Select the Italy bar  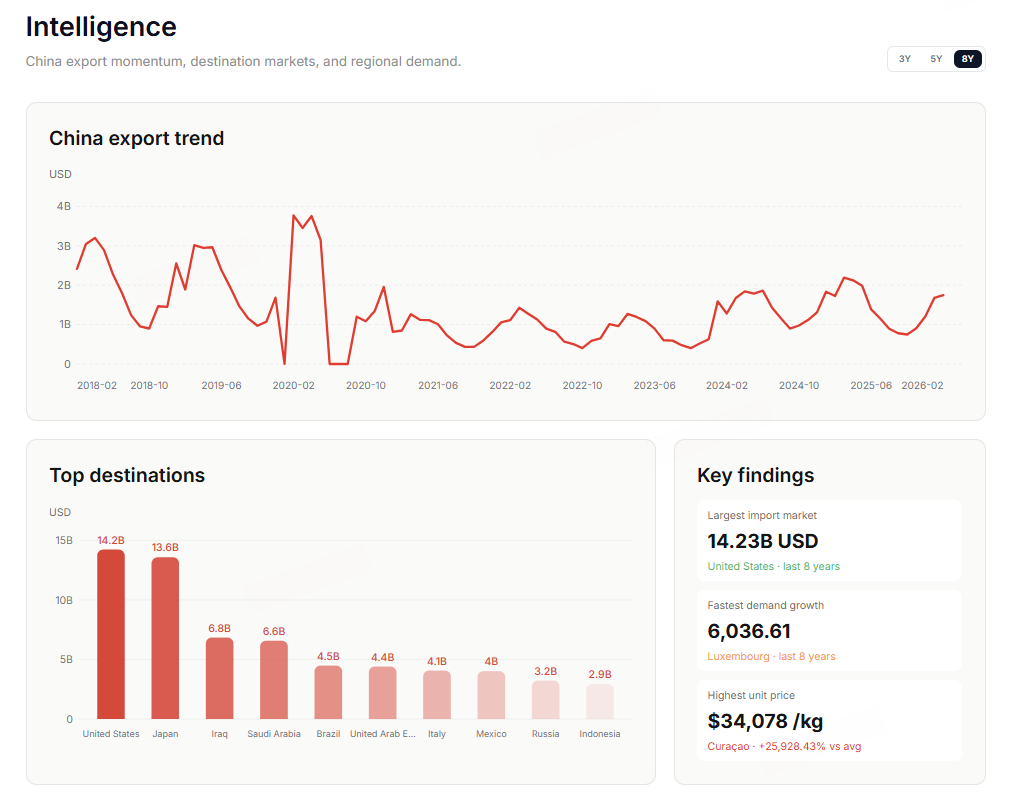click(x=437, y=694)
